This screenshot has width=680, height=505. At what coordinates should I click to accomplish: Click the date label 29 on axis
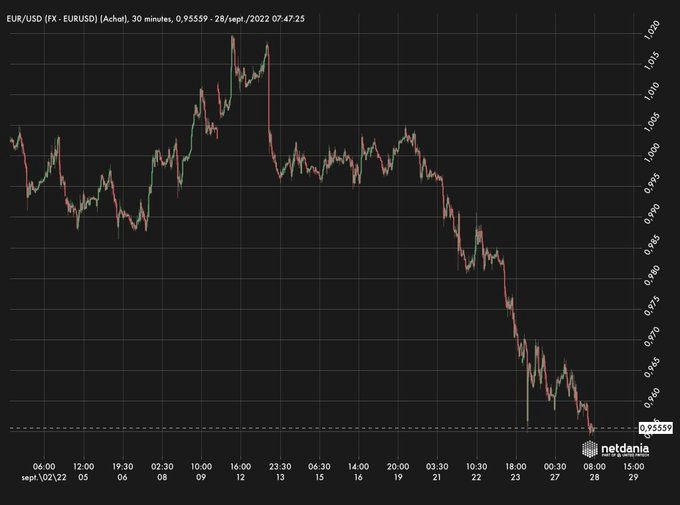[x=632, y=478]
